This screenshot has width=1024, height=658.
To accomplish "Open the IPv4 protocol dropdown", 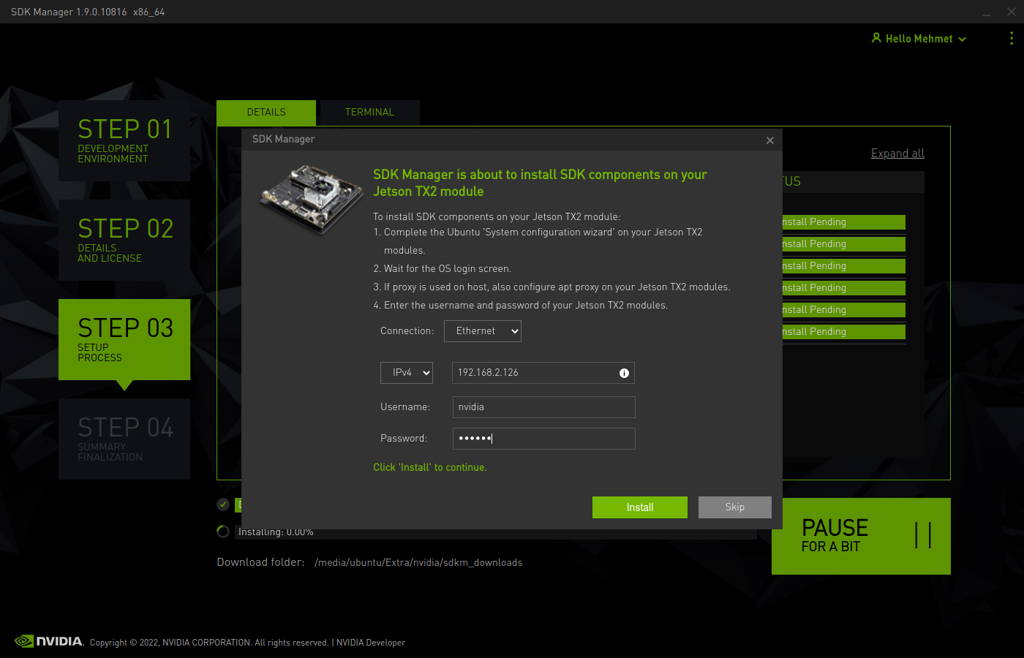I will pos(406,373).
